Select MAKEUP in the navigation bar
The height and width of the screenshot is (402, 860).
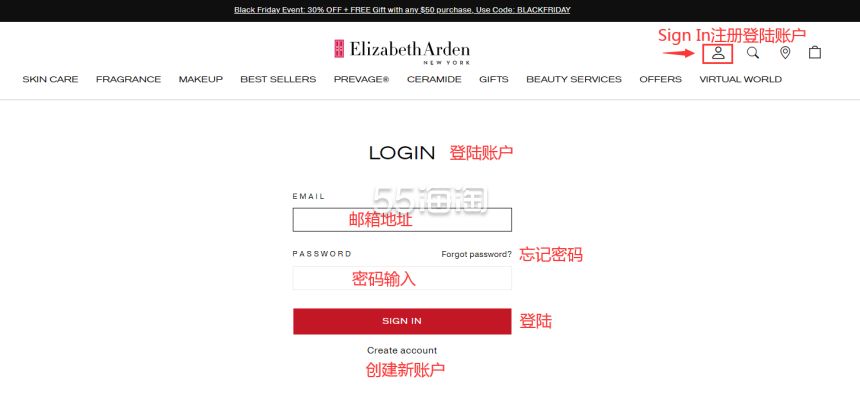(x=201, y=80)
